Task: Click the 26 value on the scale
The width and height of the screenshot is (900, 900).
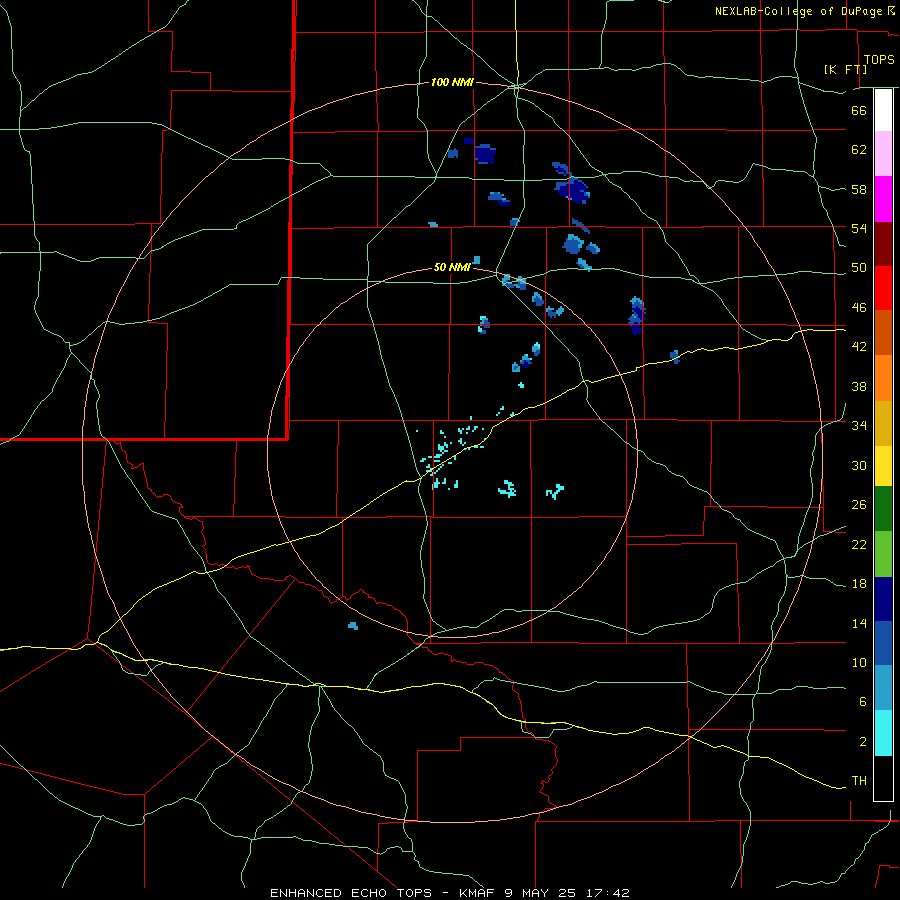Action: 859,504
